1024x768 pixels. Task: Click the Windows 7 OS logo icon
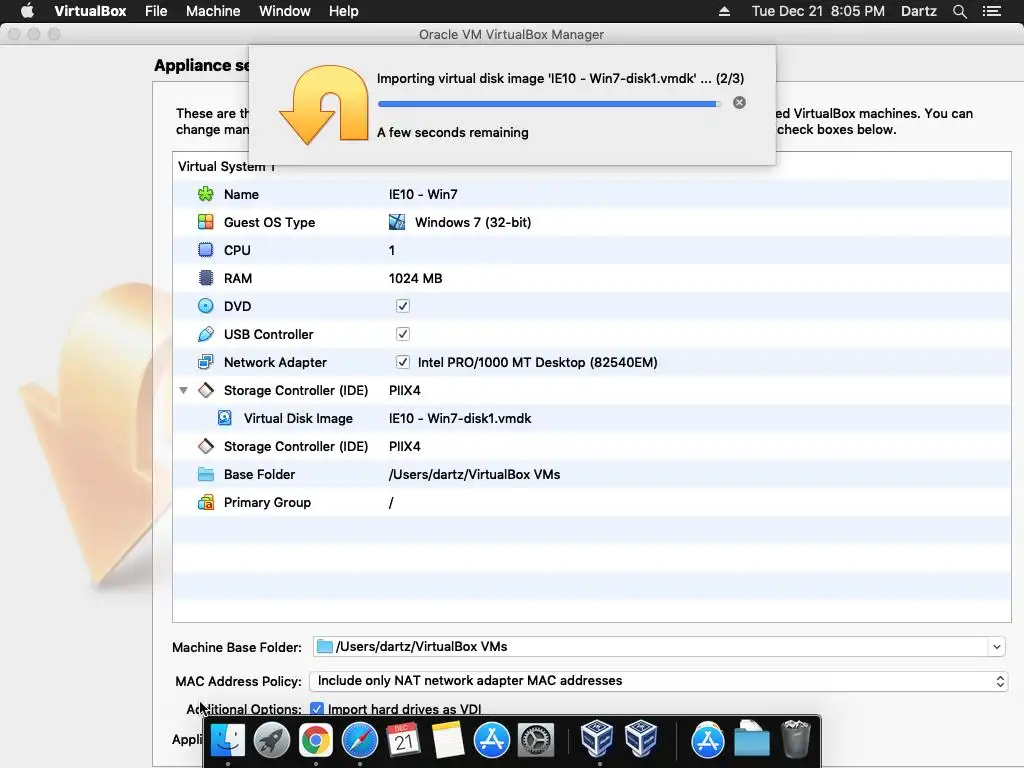(x=397, y=222)
